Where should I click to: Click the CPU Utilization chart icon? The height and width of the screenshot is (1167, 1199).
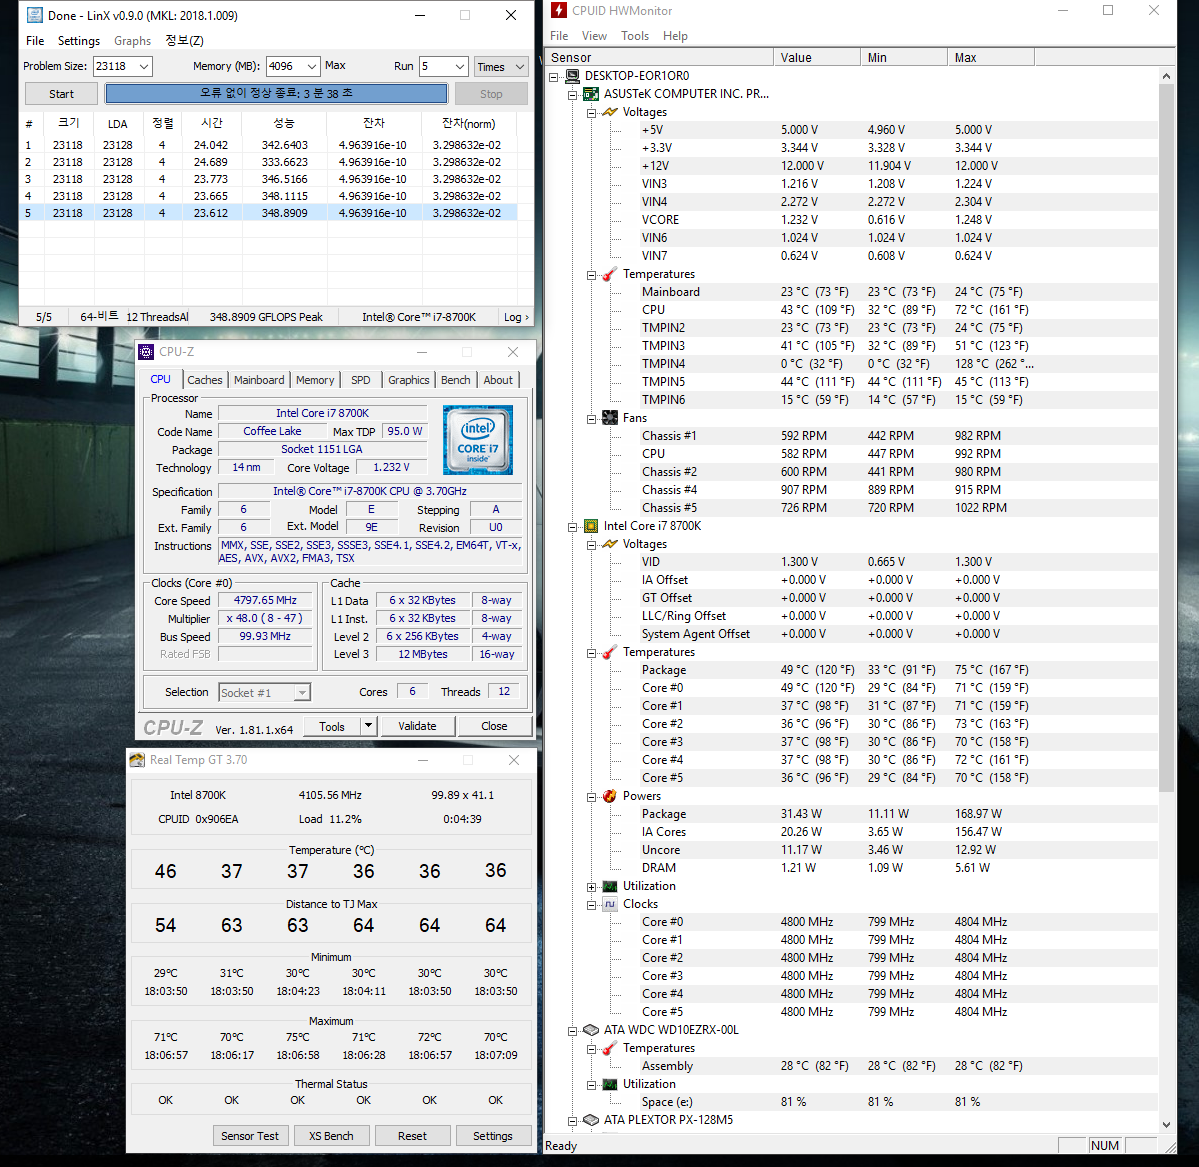click(x=610, y=886)
